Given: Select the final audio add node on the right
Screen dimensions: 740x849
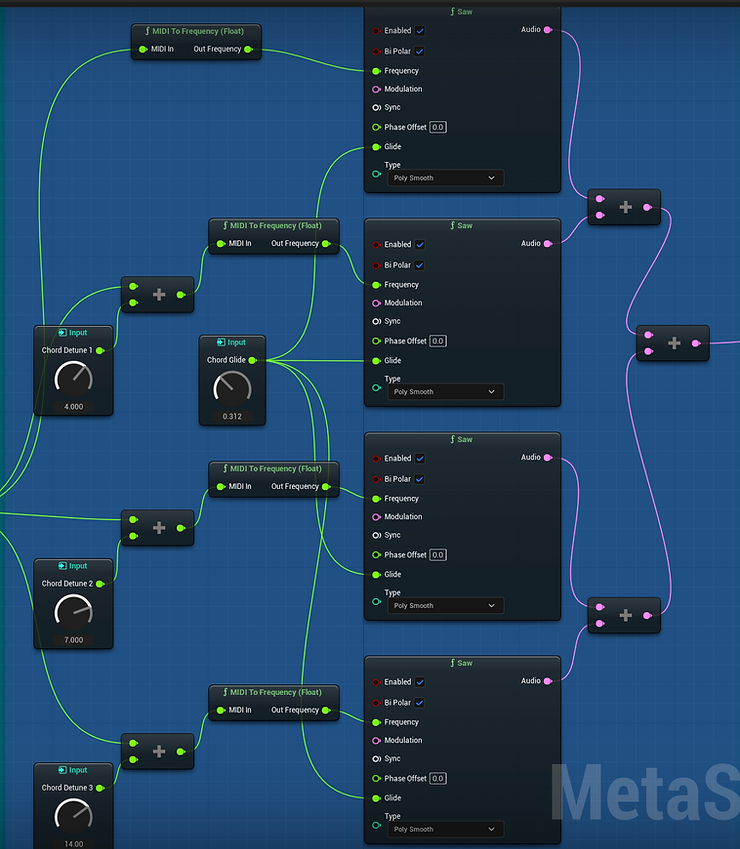Looking at the screenshot, I should click(x=673, y=343).
